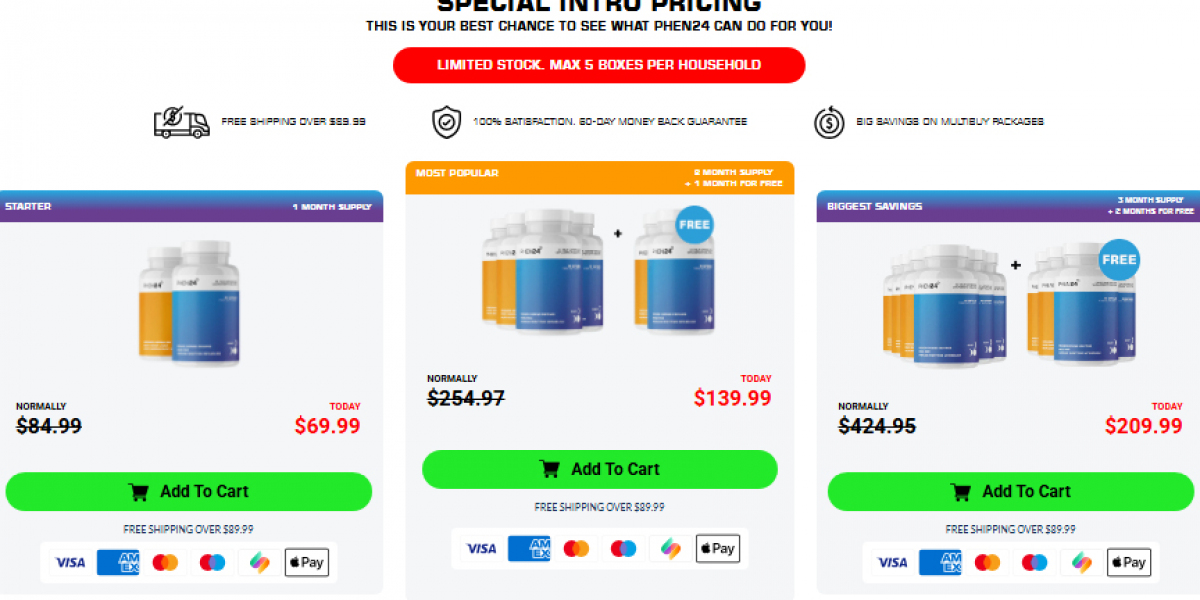
Task: Click the Most Popular orange header tab
Action: pyautogui.click(x=599, y=177)
